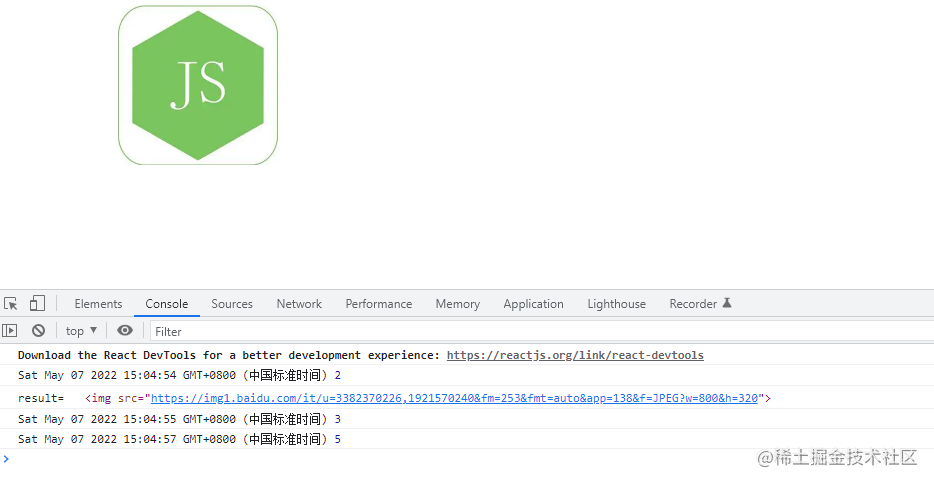
Task: Click the eye icon for live expressions
Action: [x=124, y=331]
